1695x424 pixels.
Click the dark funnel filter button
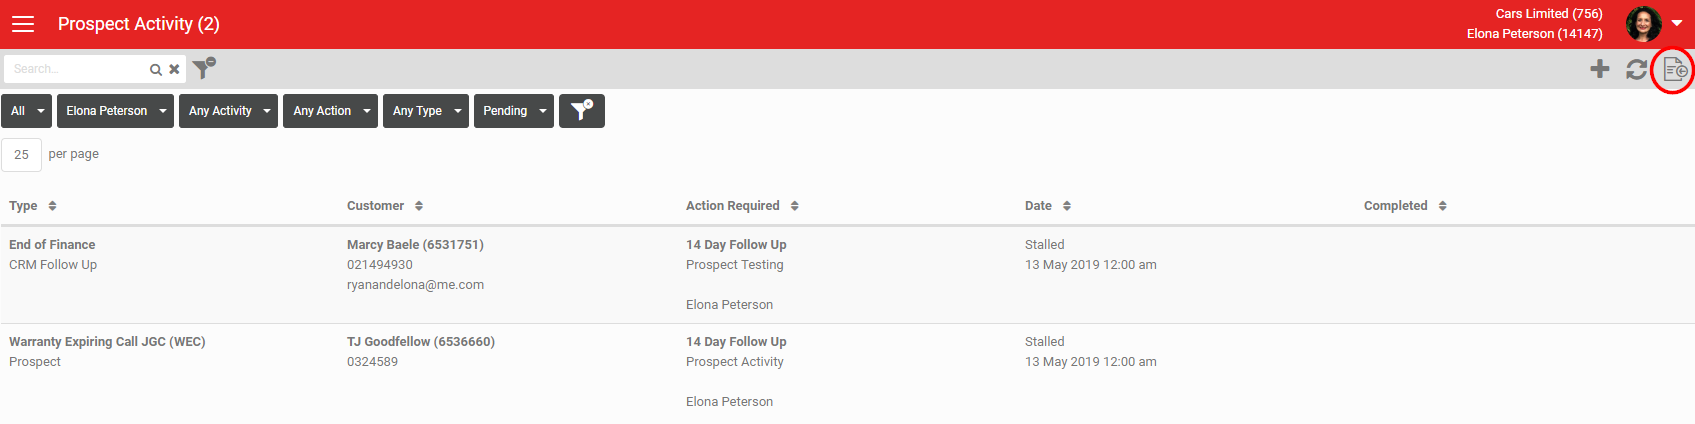[582, 111]
